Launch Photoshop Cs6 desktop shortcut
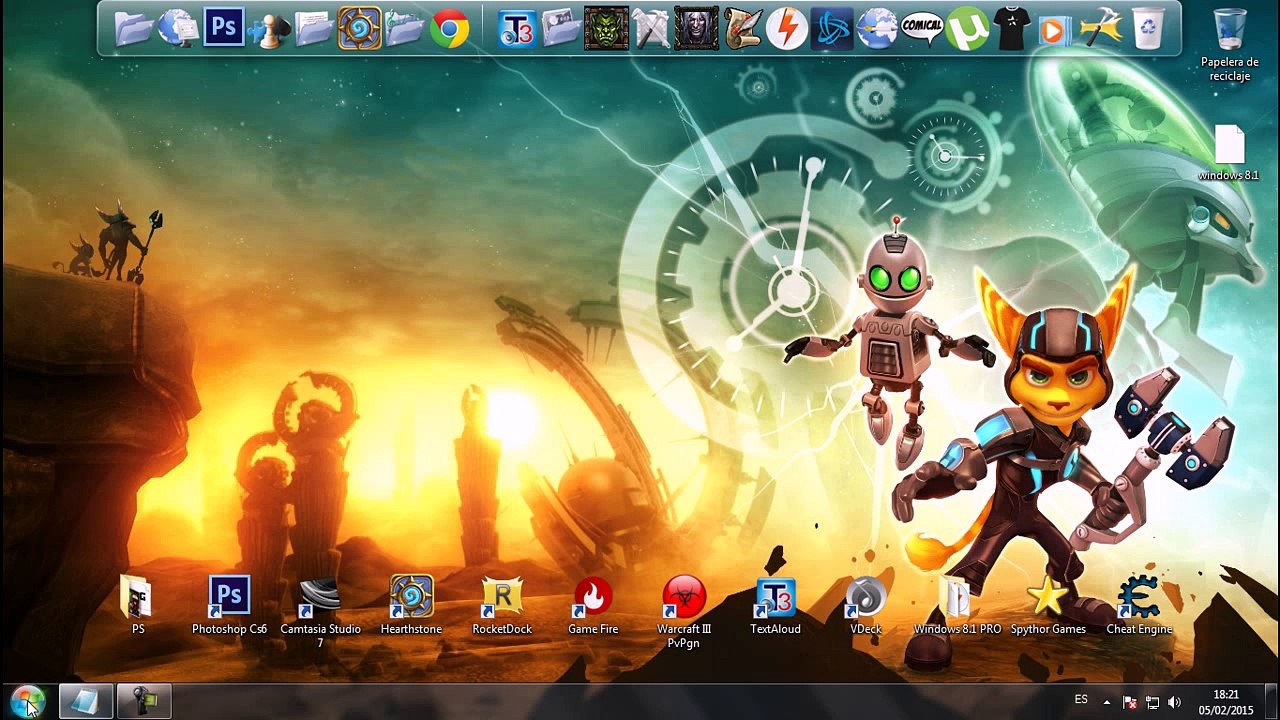Screen dimensions: 1280x720 (229, 606)
